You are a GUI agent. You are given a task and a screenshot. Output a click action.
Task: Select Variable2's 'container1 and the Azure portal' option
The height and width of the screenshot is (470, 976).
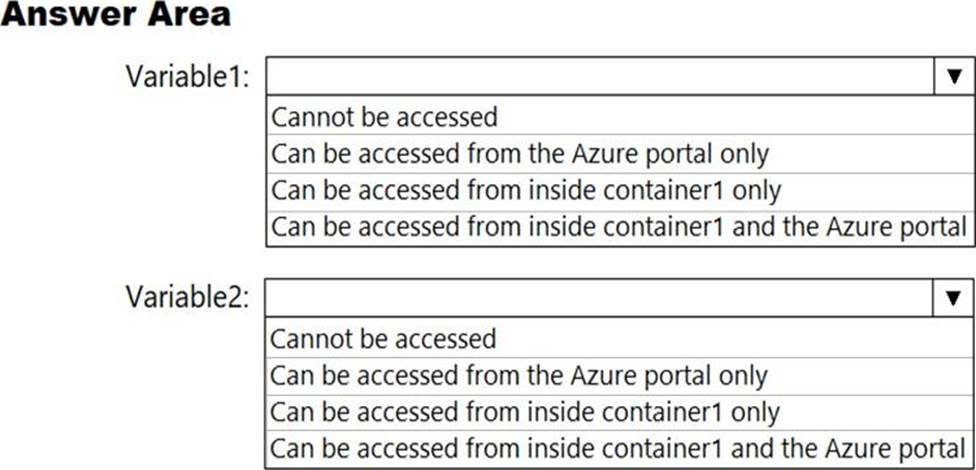click(x=619, y=448)
